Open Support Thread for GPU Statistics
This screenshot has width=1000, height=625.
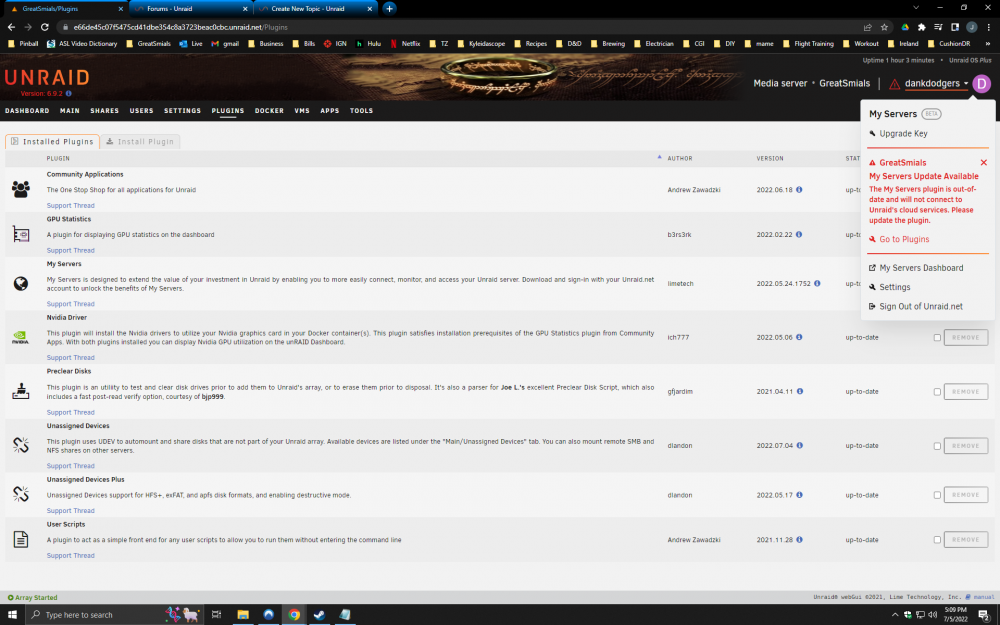(x=70, y=250)
